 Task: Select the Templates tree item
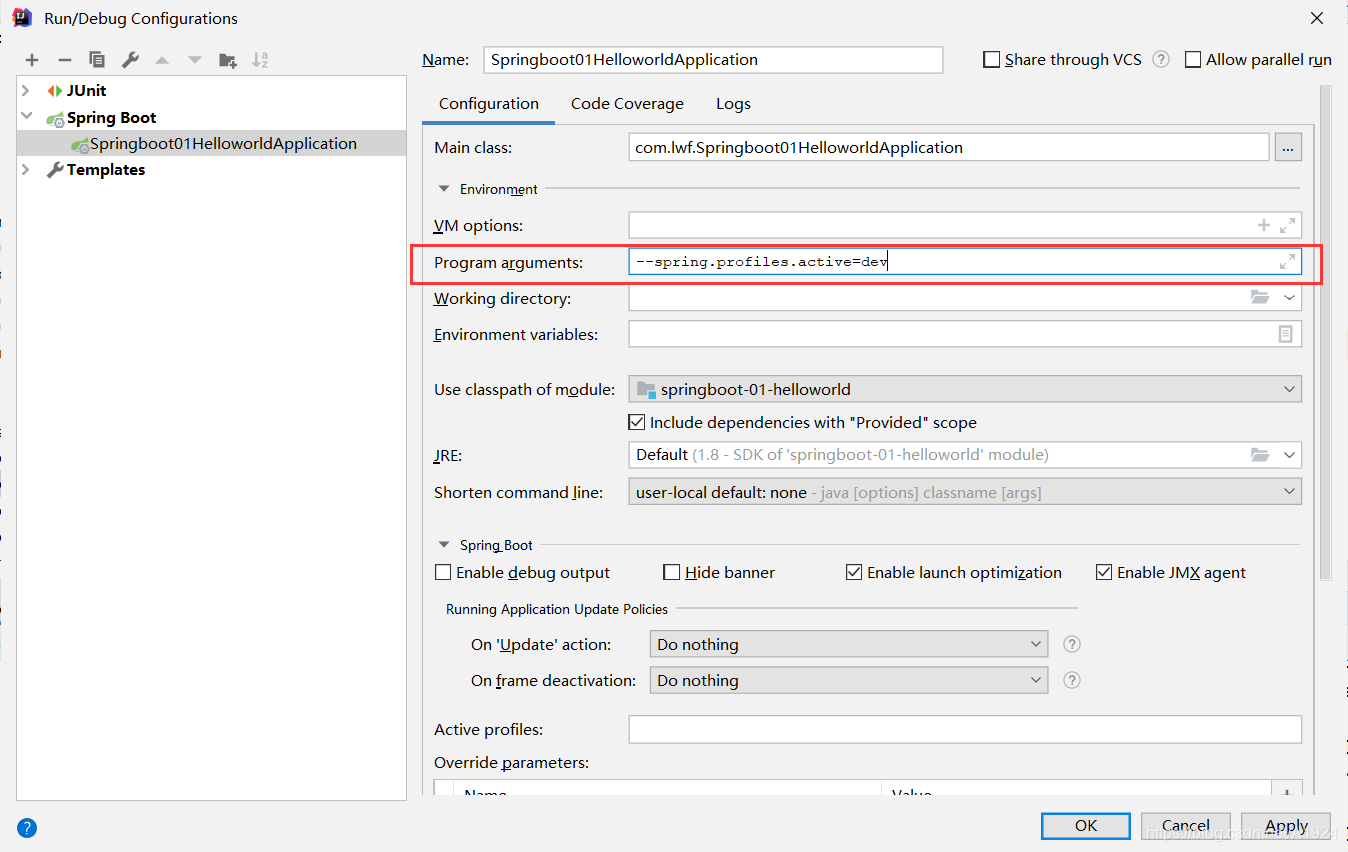click(x=106, y=170)
